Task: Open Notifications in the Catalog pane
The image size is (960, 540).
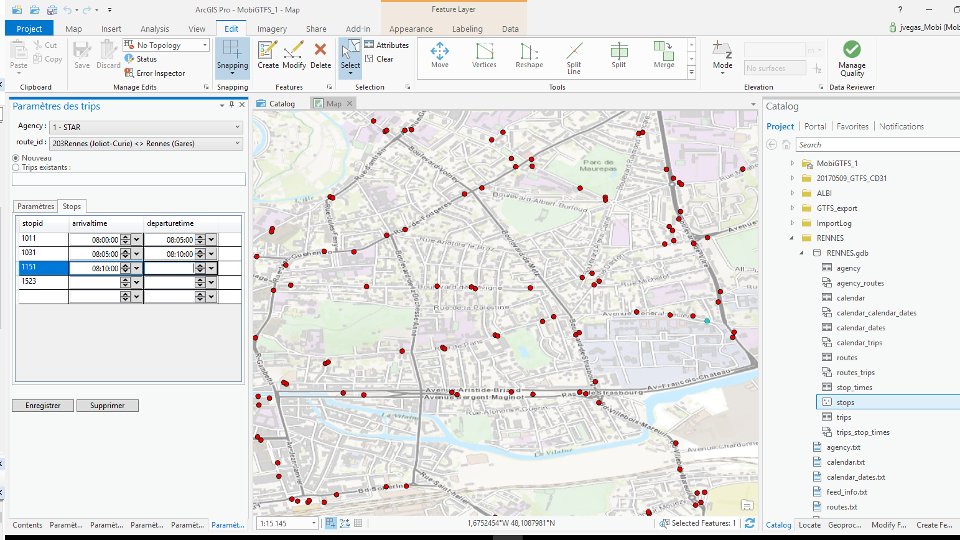Action: coord(901,126)
